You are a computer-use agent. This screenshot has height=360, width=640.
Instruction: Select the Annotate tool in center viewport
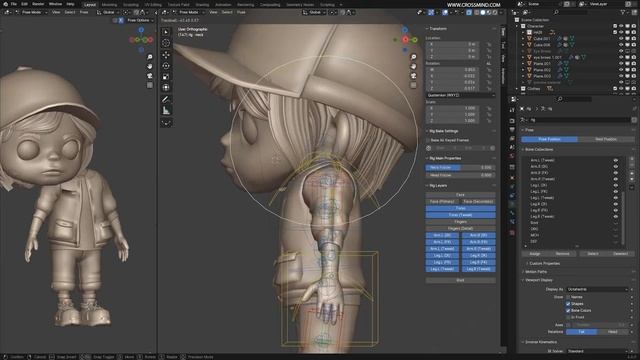click(x=166, y=99)
